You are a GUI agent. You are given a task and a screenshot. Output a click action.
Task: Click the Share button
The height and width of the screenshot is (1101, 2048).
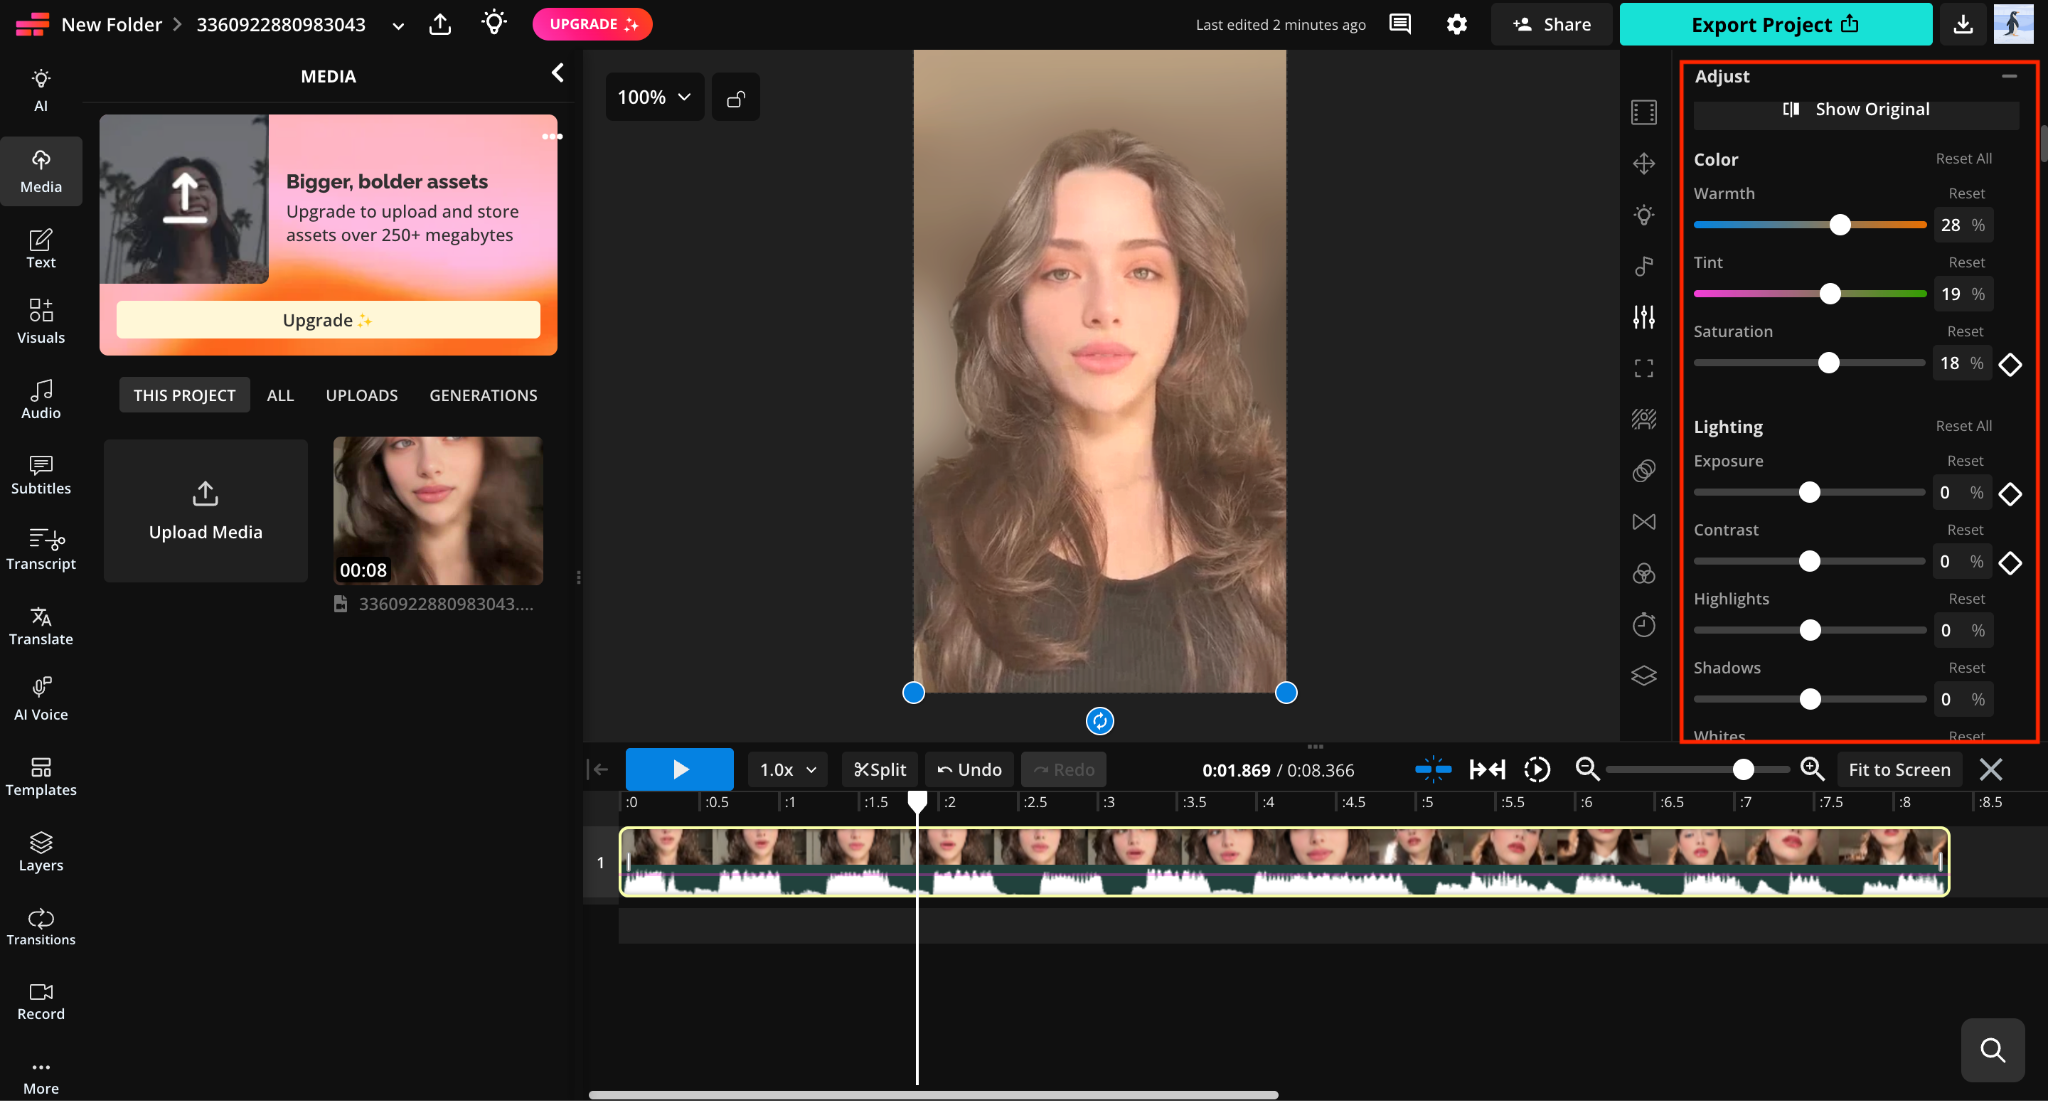point(1552,24)
